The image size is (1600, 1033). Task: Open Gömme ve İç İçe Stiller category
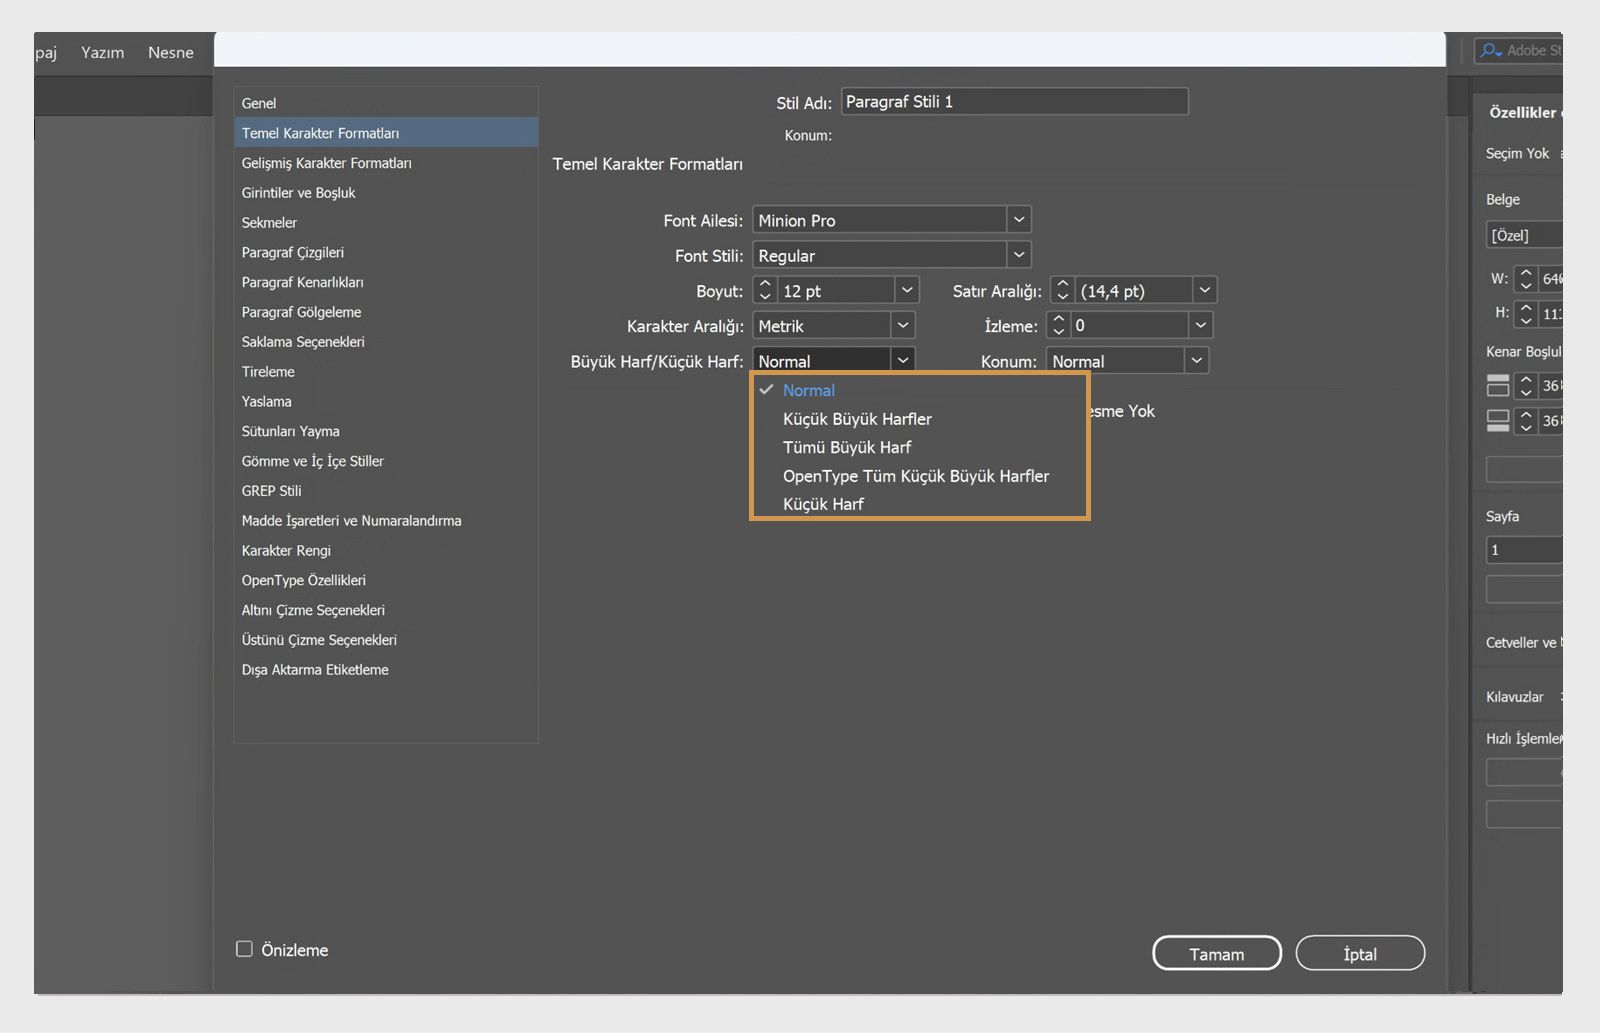click(386, 461)
